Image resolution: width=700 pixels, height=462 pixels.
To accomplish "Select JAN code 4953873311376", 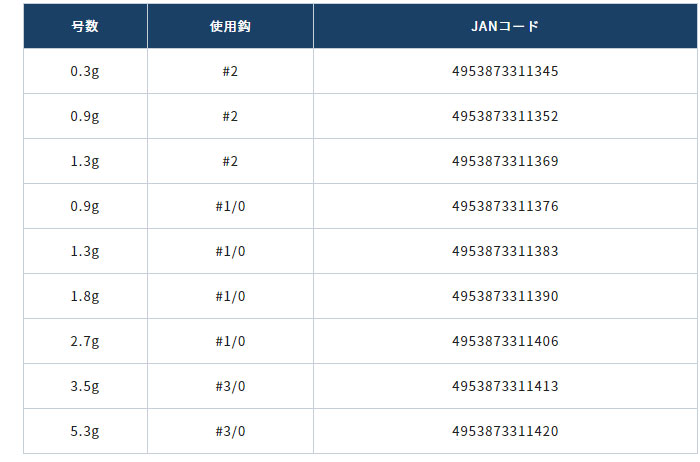I will click(x=505, y=206).
